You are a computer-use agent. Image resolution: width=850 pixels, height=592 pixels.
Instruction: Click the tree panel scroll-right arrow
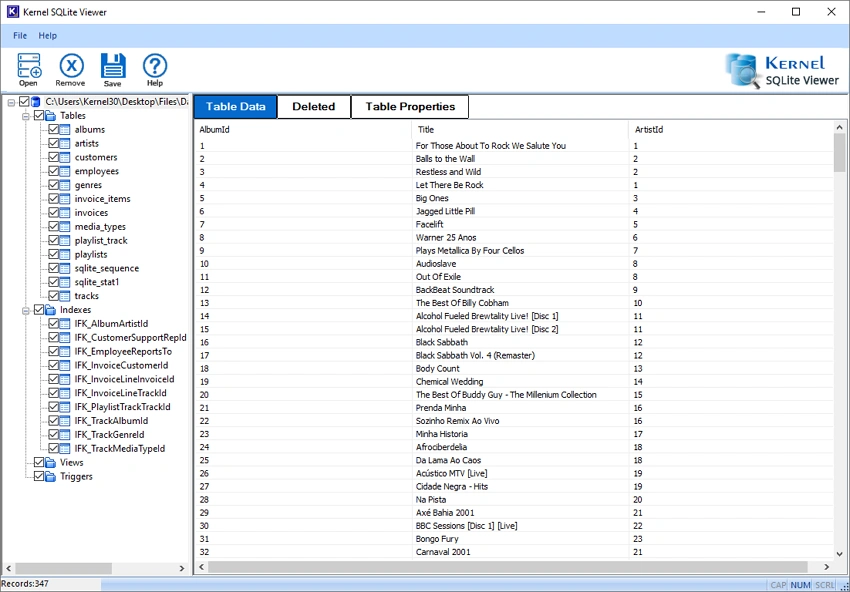[182, 569]
